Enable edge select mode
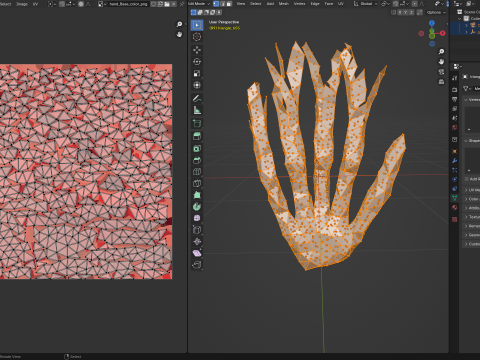The height and width of the screenshot is (360, 480). click(222, 4)
